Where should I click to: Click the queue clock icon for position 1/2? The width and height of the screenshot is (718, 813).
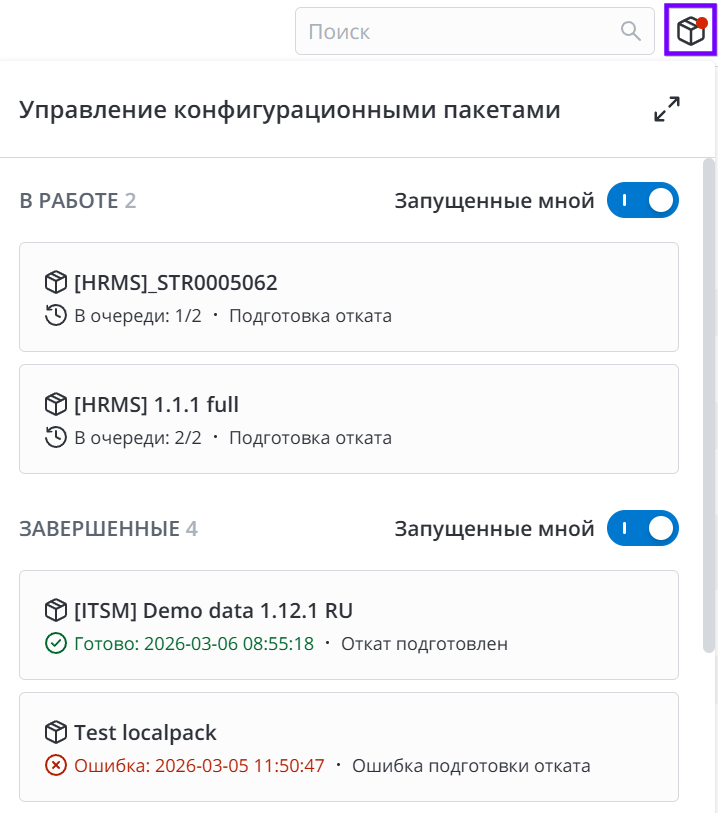pos(56,316)
